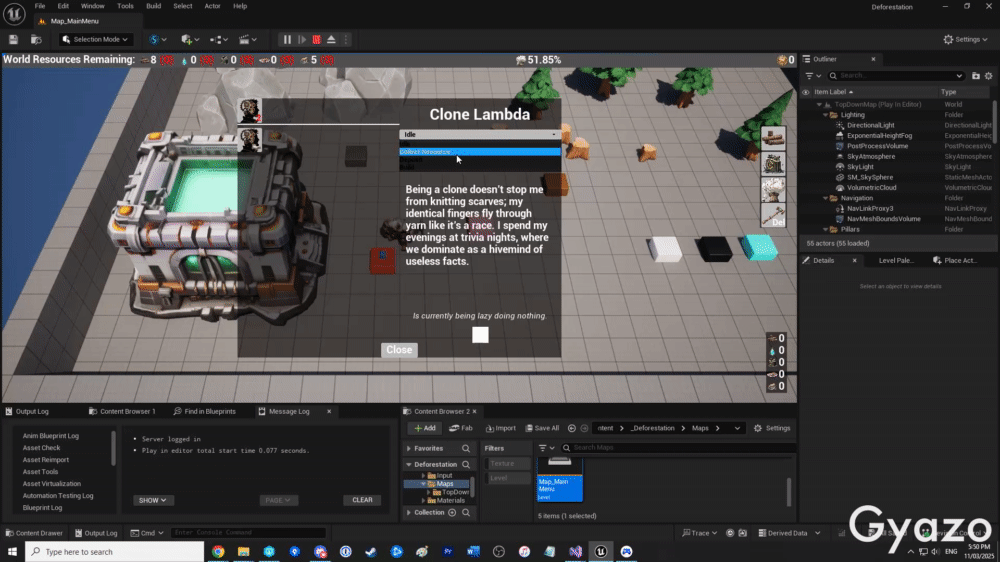Open the Cinematics clapperboard menu
1000x562 pixels.
(246, 39)
